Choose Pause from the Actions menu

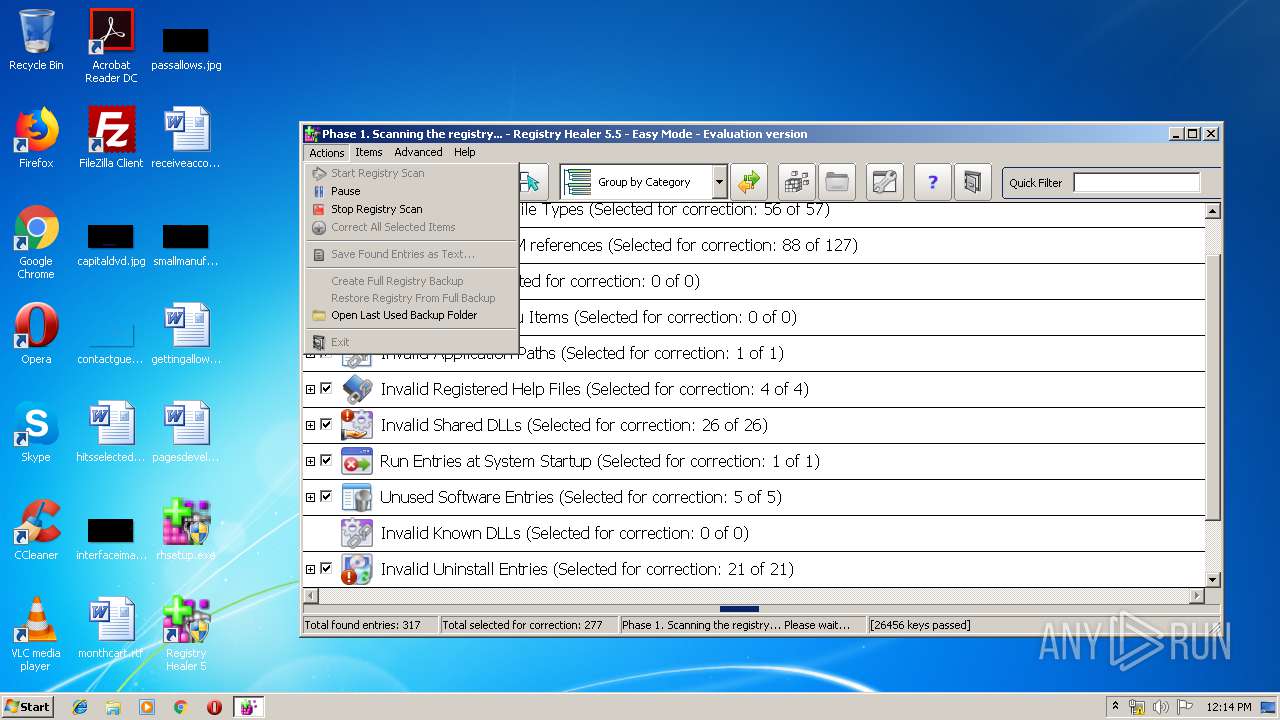(x=411, y=191)
